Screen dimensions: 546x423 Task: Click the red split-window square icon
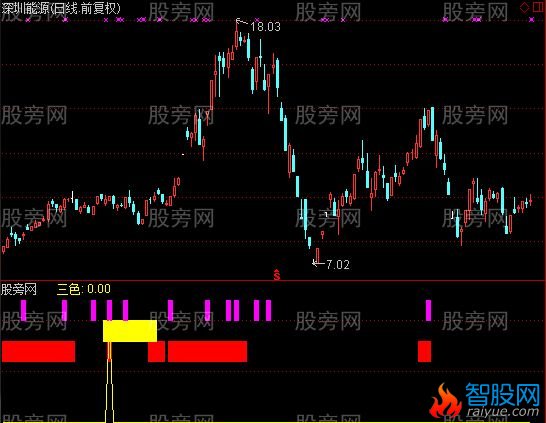pos(538,7)
